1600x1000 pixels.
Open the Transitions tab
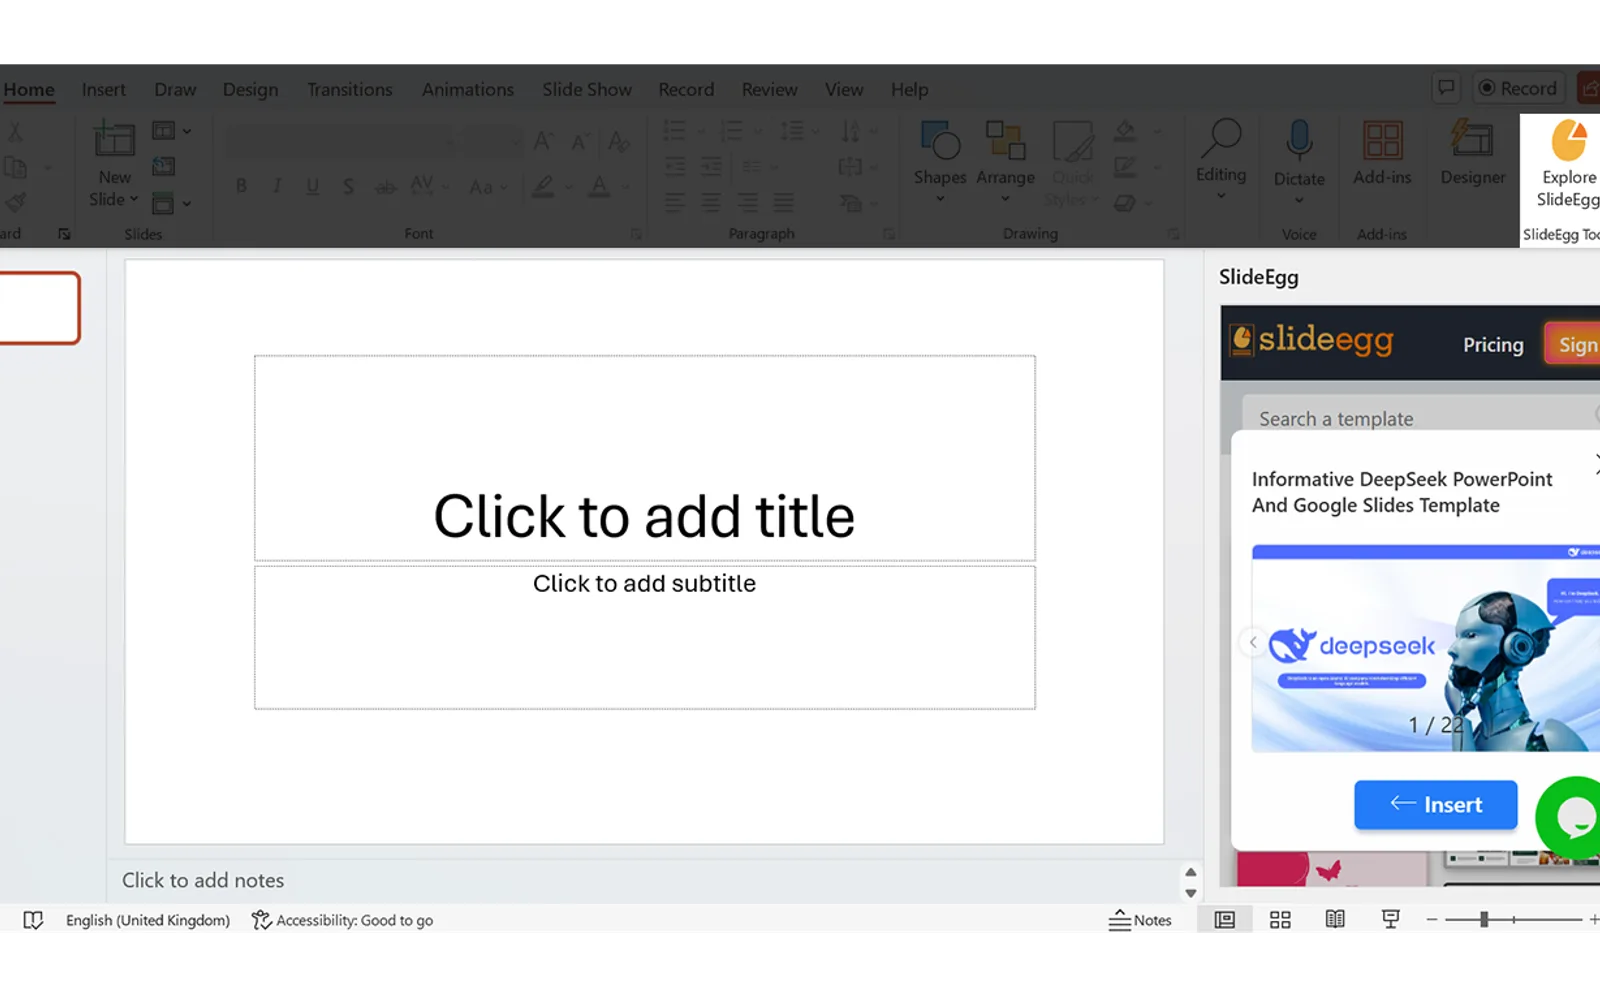[x=350, y=89]
